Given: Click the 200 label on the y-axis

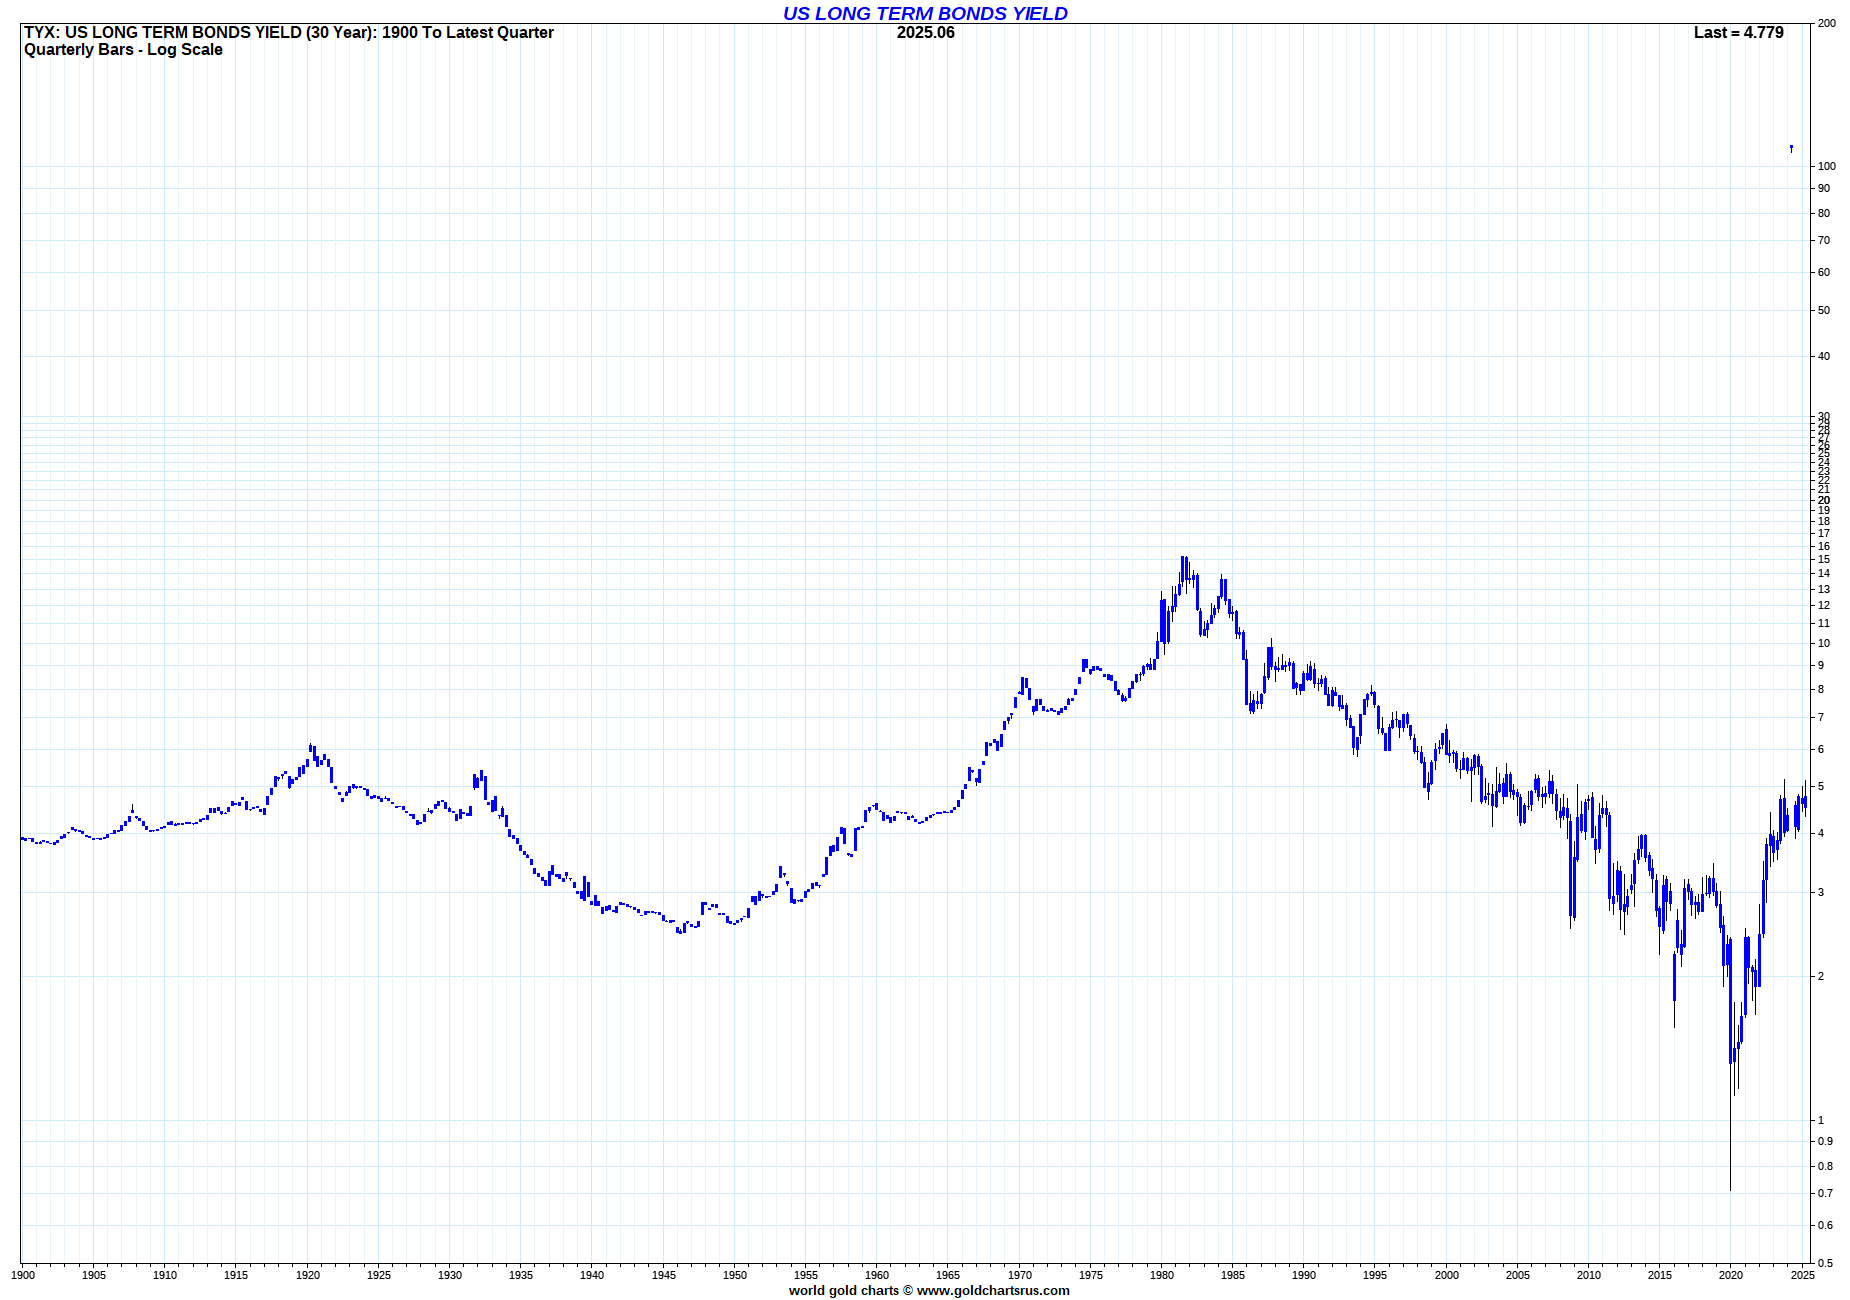Looking at the screenshot, I should pyautogui.click(x=1826, y=23).
